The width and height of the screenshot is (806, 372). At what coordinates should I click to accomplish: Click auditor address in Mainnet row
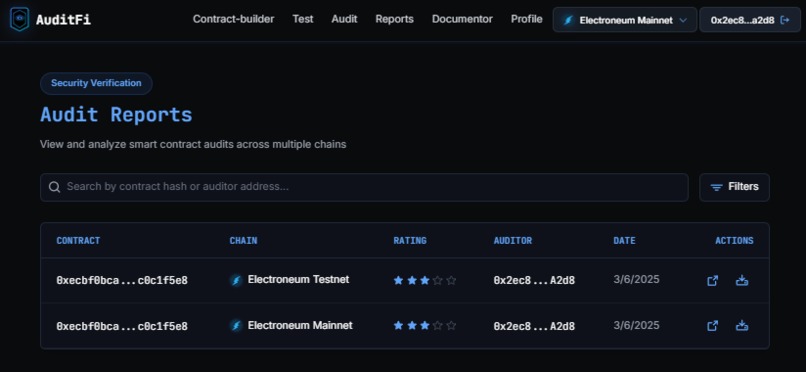[534, 326]
